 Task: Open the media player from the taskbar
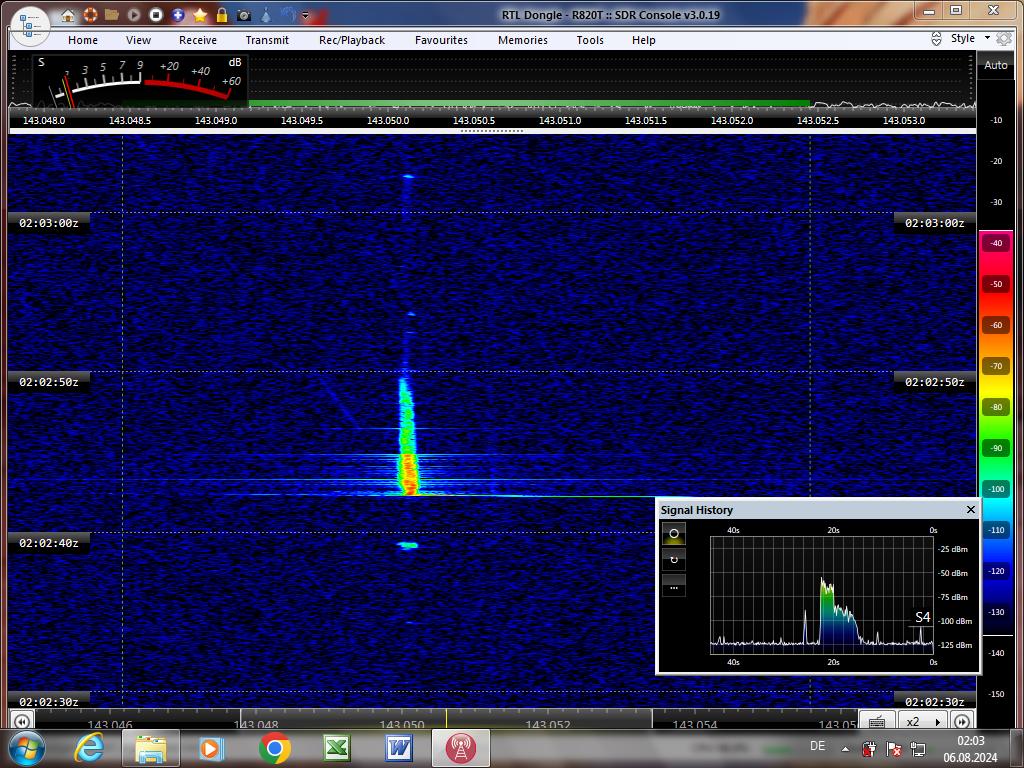point(211,748)
